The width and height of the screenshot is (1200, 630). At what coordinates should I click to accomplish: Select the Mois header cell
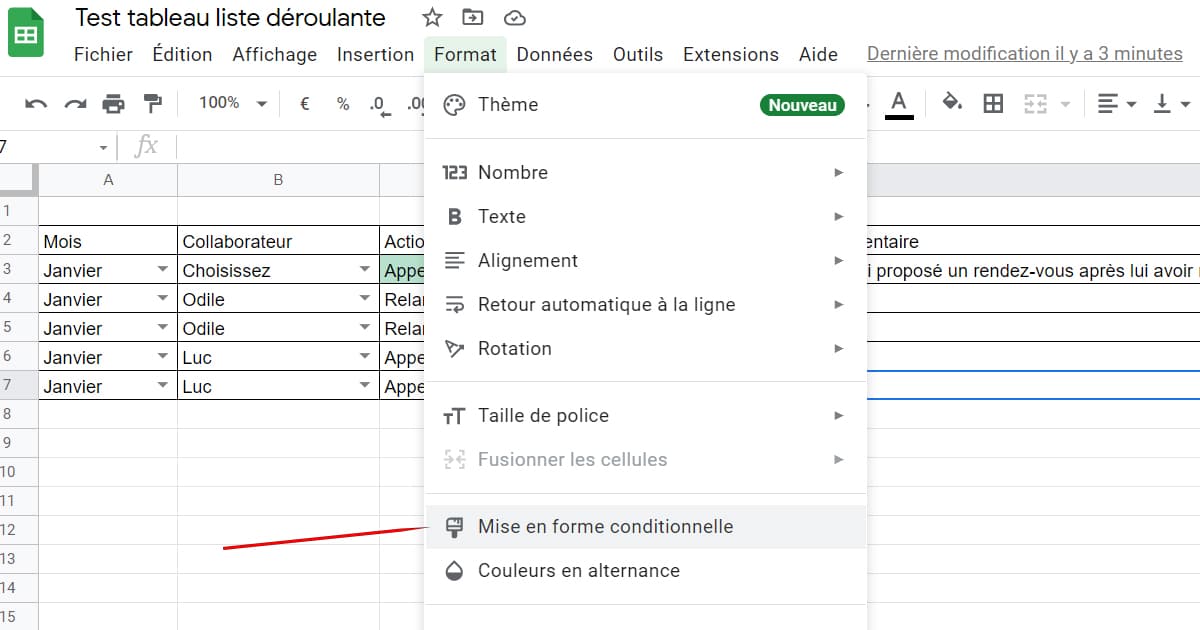(108, 241)
